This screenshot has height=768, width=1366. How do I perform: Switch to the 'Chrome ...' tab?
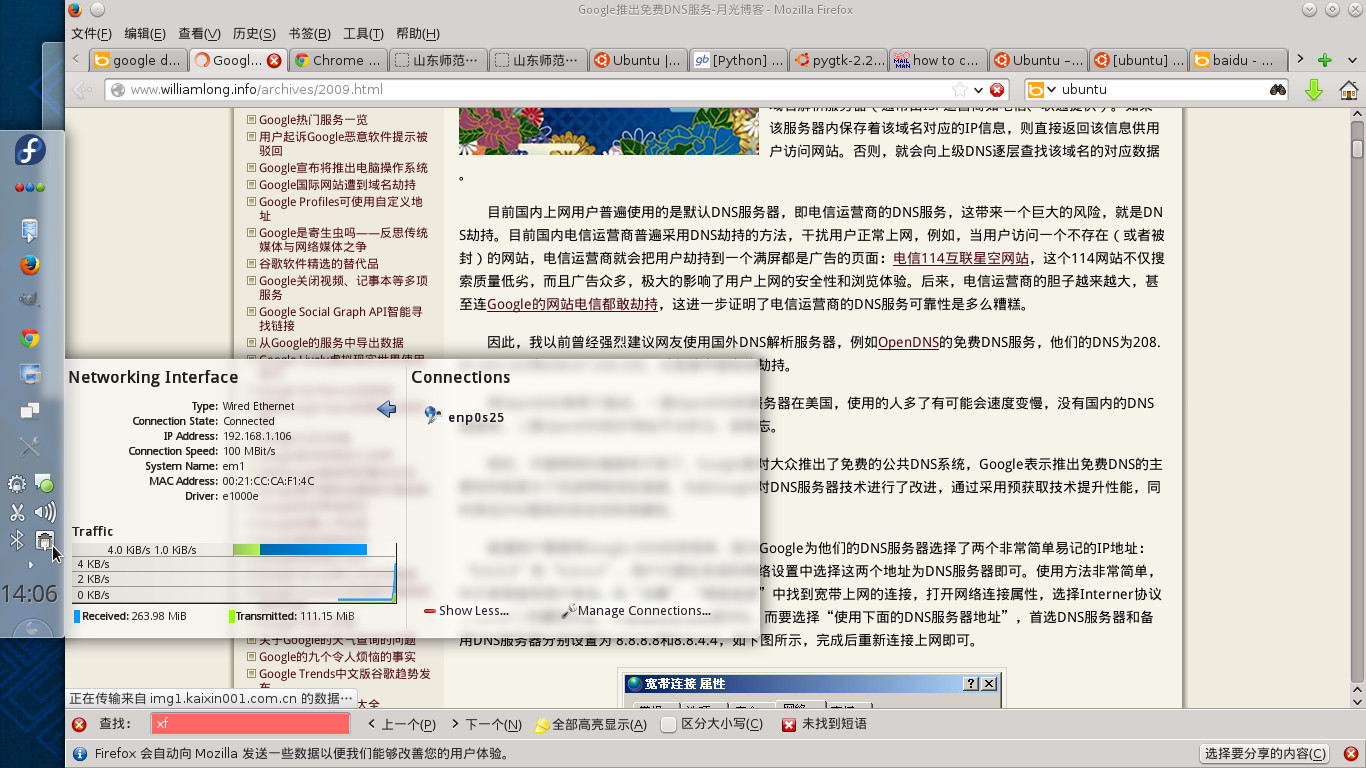338,60
